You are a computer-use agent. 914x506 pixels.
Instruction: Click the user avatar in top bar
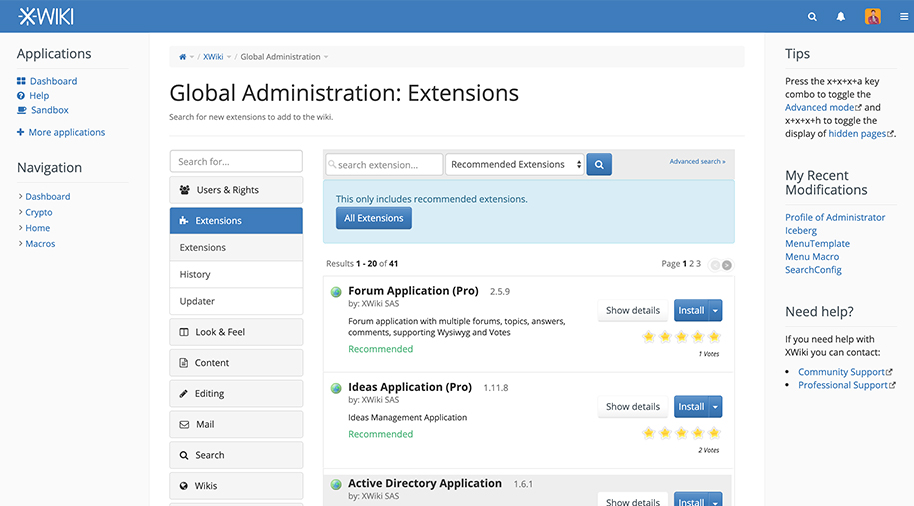point(873,17)
